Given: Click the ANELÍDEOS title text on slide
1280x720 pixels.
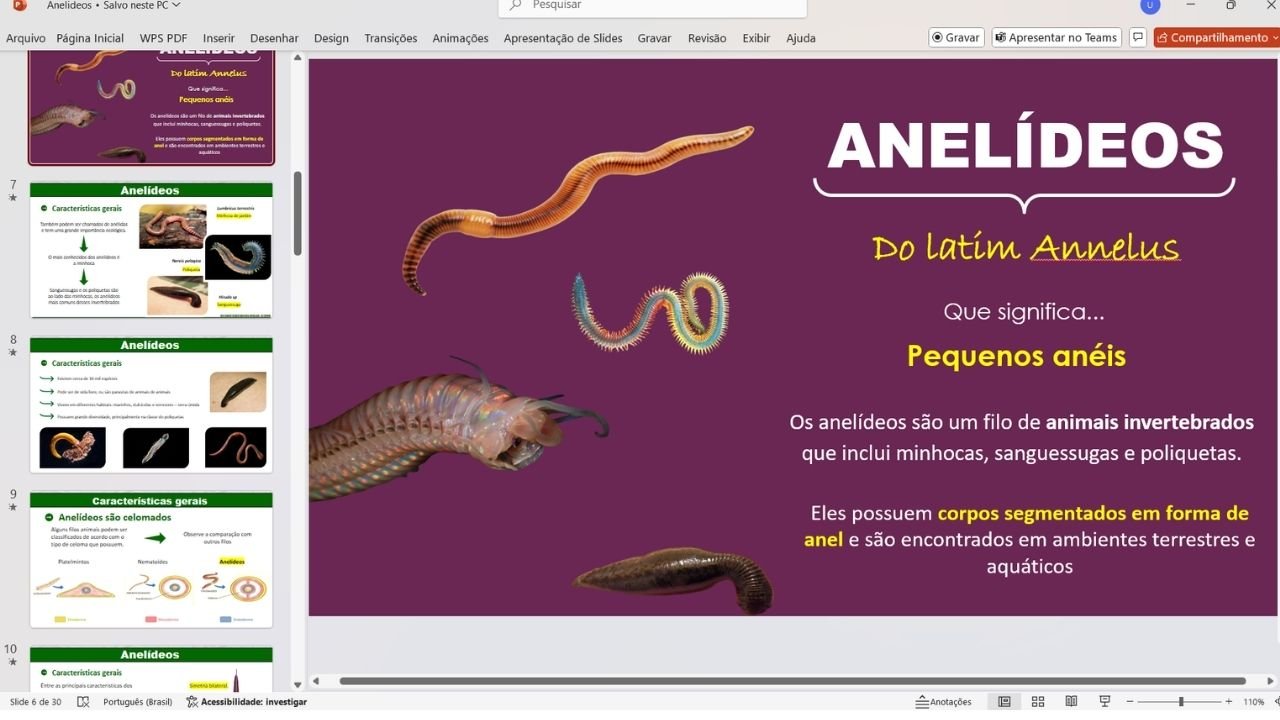Looking at the screenshot, I should click(1025, 146).
